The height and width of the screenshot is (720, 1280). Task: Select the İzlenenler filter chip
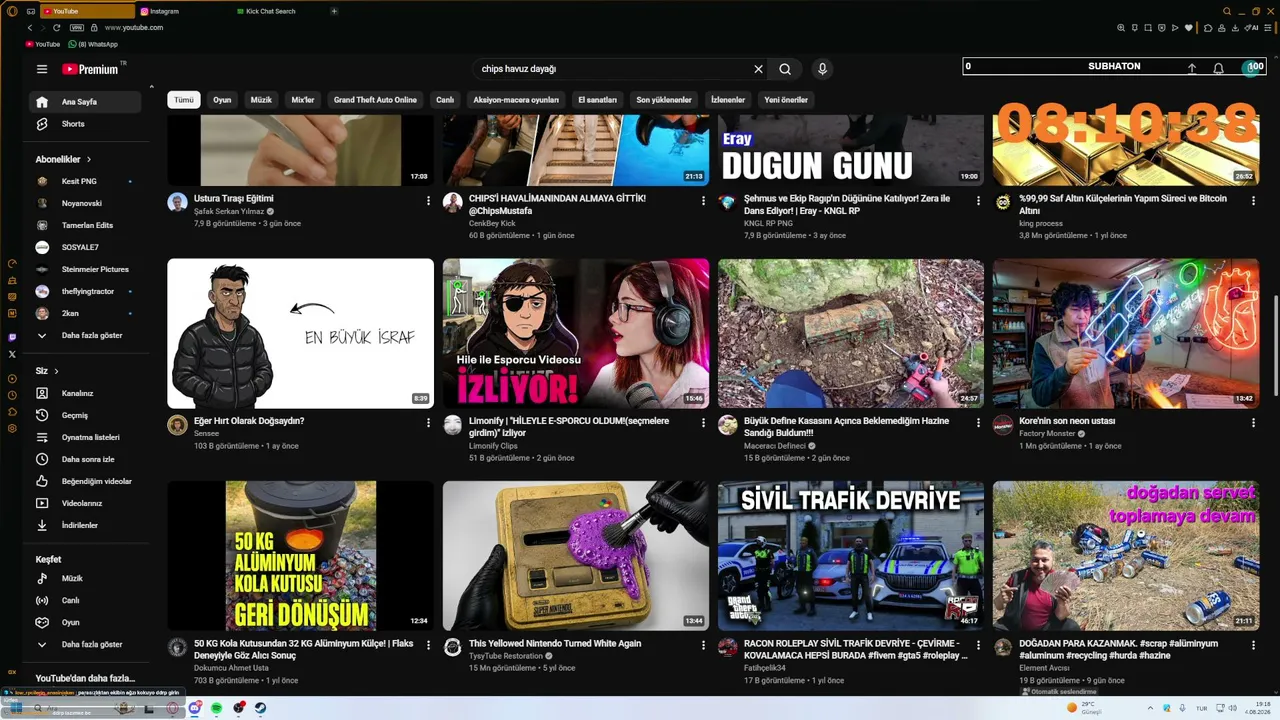point(727,100)
